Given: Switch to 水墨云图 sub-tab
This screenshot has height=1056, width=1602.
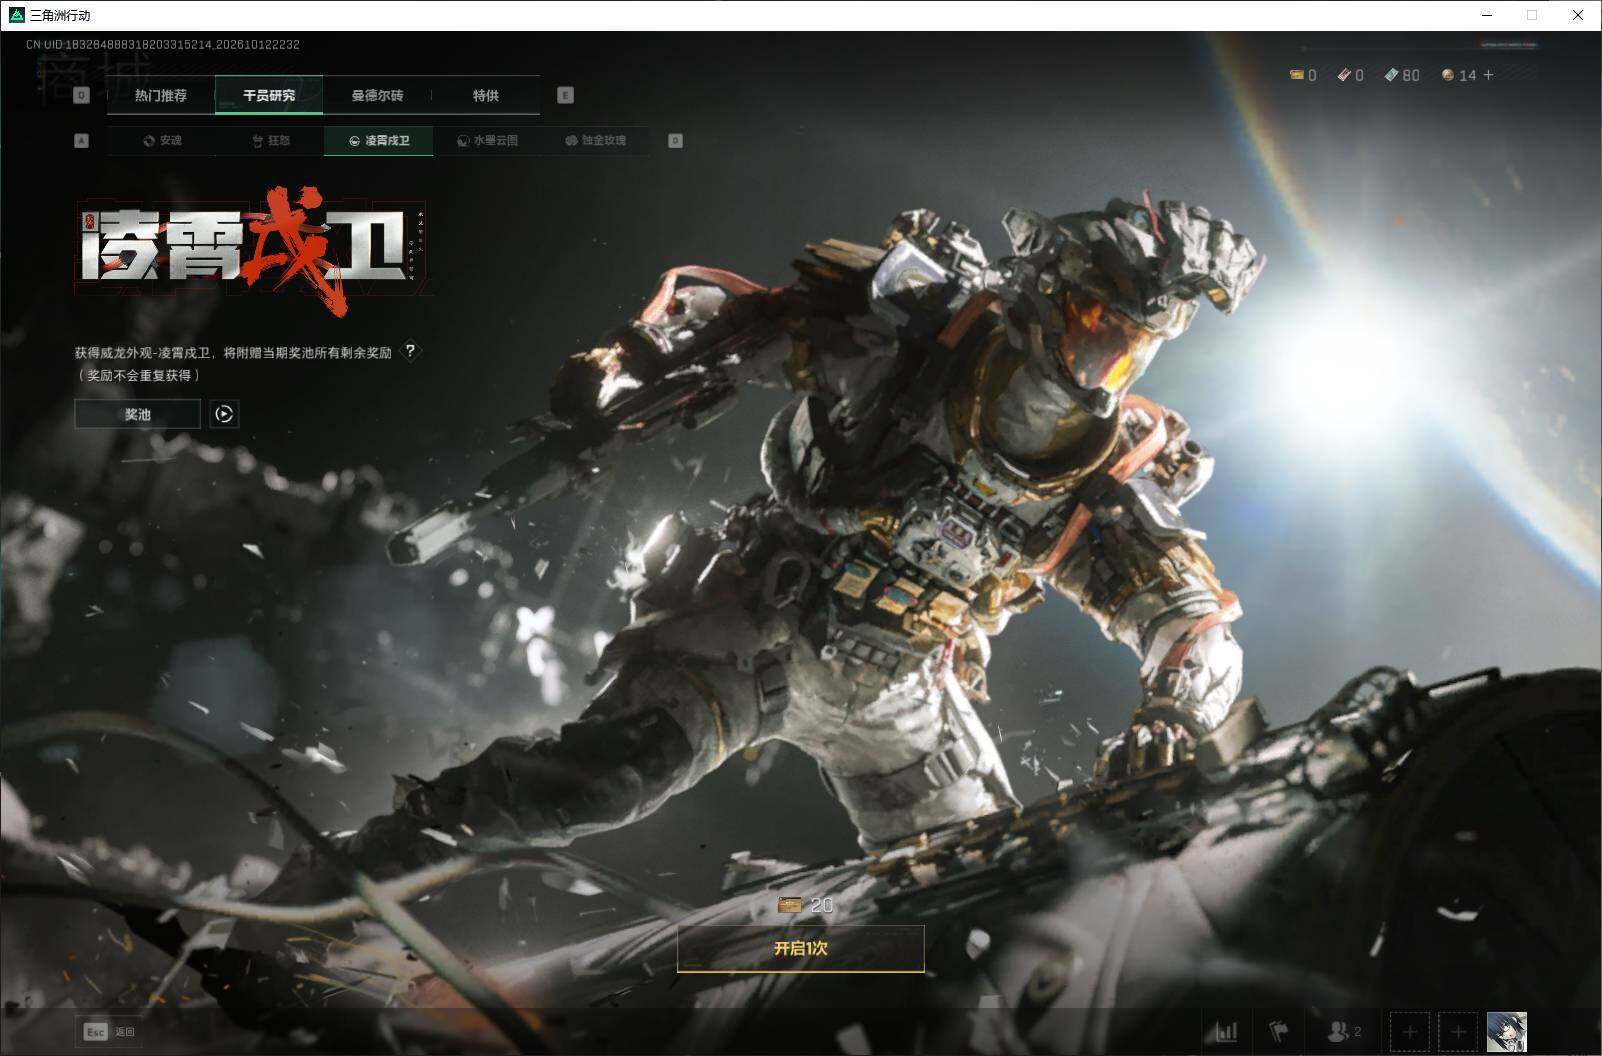Looking at the screenshot, I should point(487,141).
